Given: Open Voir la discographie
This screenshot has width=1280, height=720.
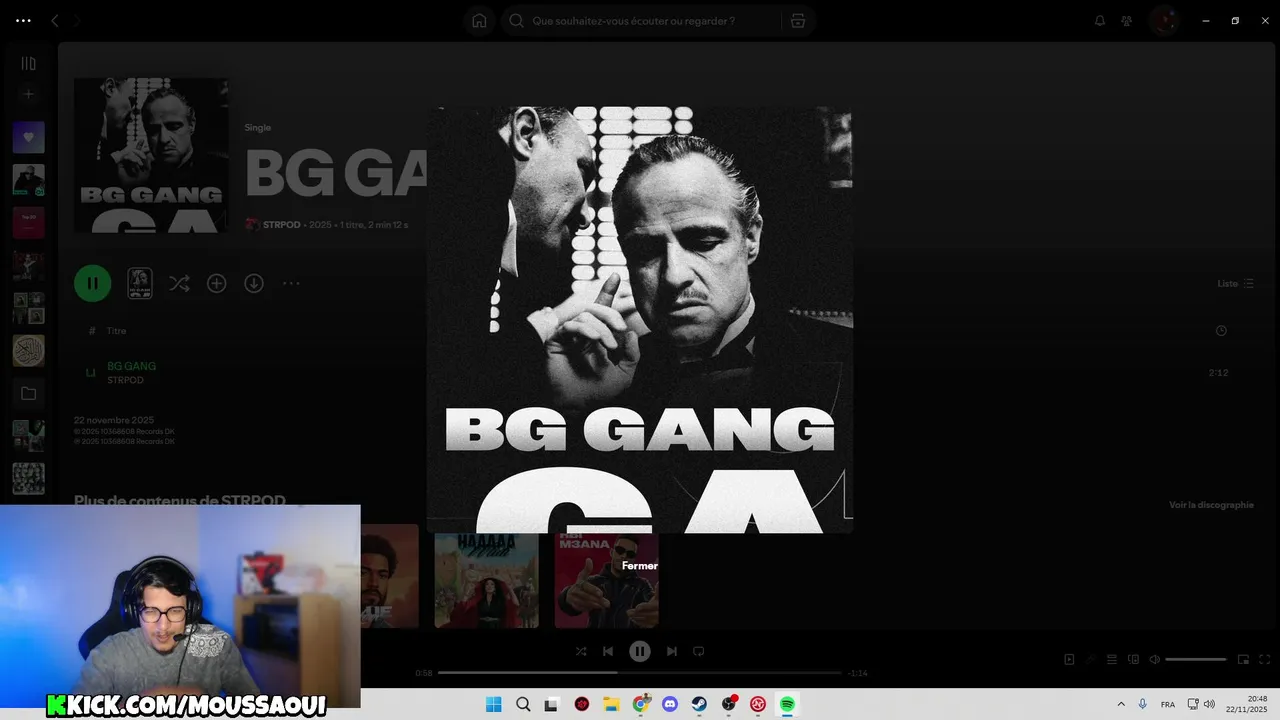Looking at the screenshot, I should pyautogui.click(x=1211, y=505).
